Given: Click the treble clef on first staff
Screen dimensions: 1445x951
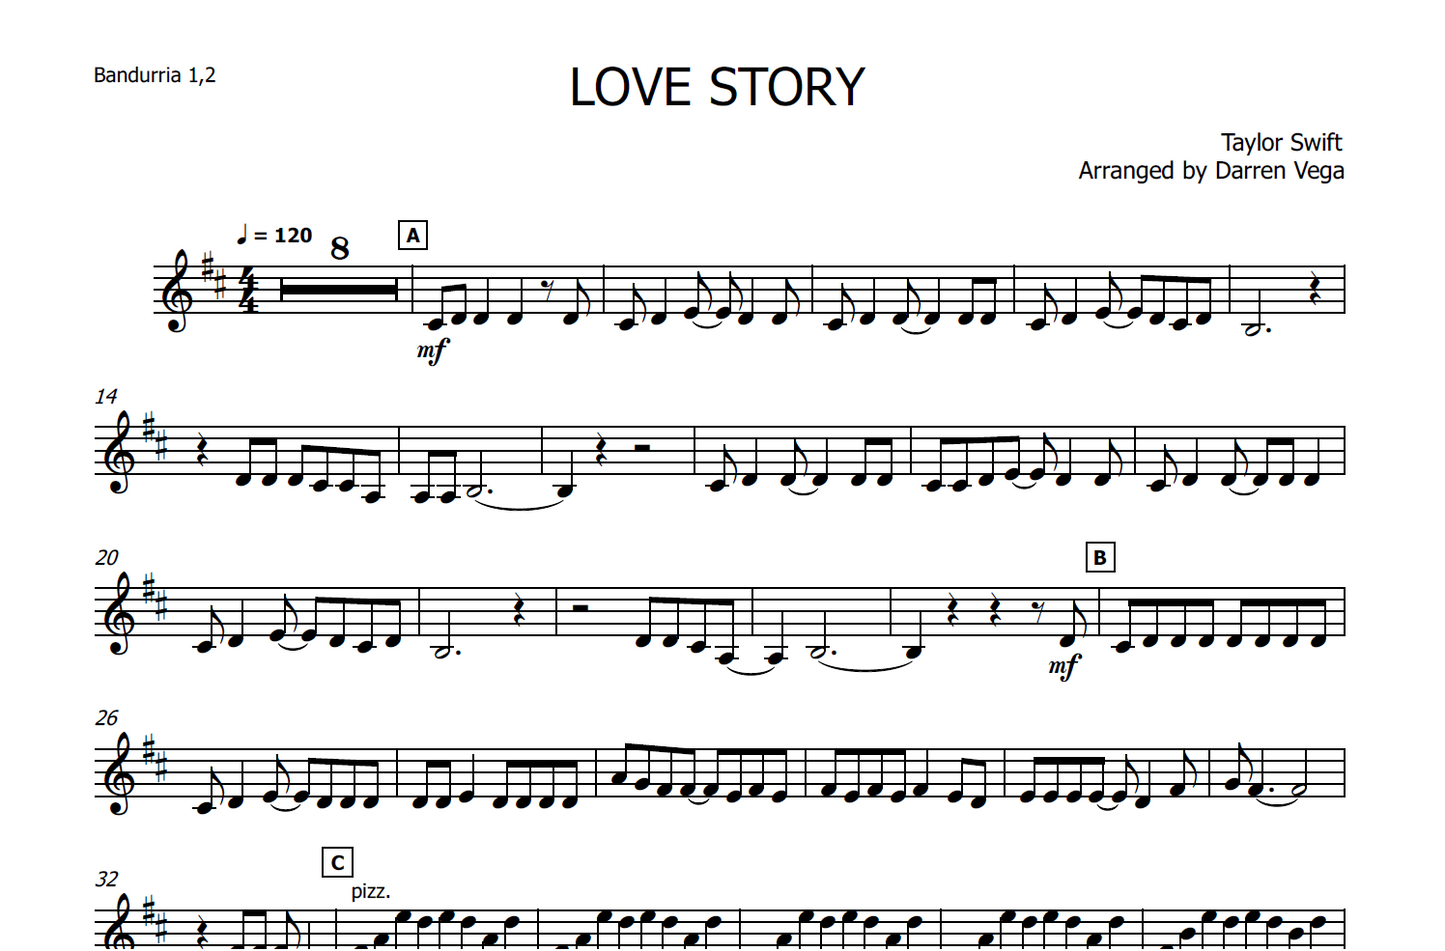Looking at the screenshot, I should click(x=180, y=291).
